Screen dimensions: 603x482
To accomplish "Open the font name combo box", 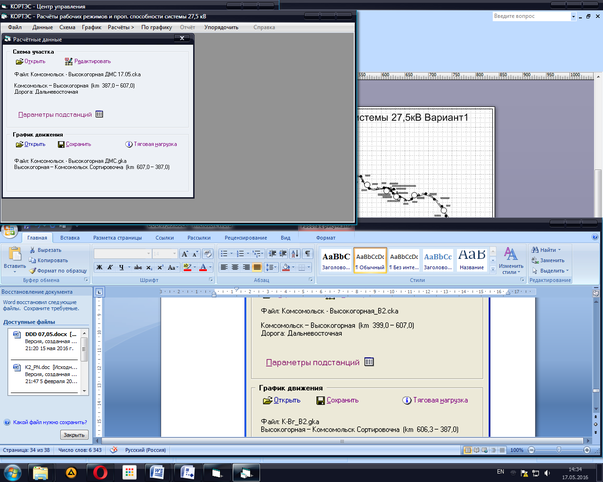I will click(123, 254).
